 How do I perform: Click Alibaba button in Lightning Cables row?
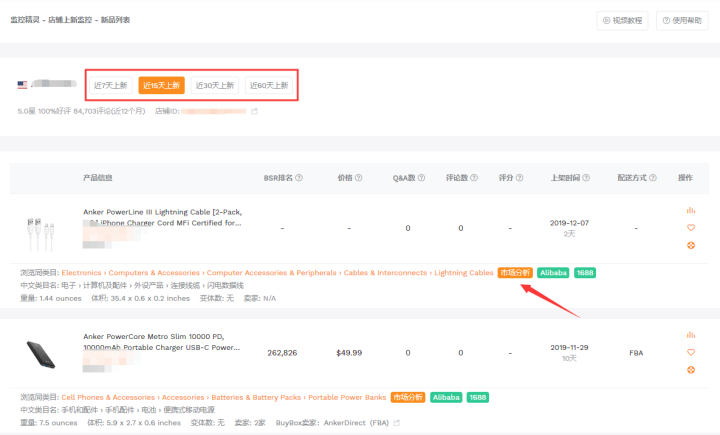tap(553, 273)
